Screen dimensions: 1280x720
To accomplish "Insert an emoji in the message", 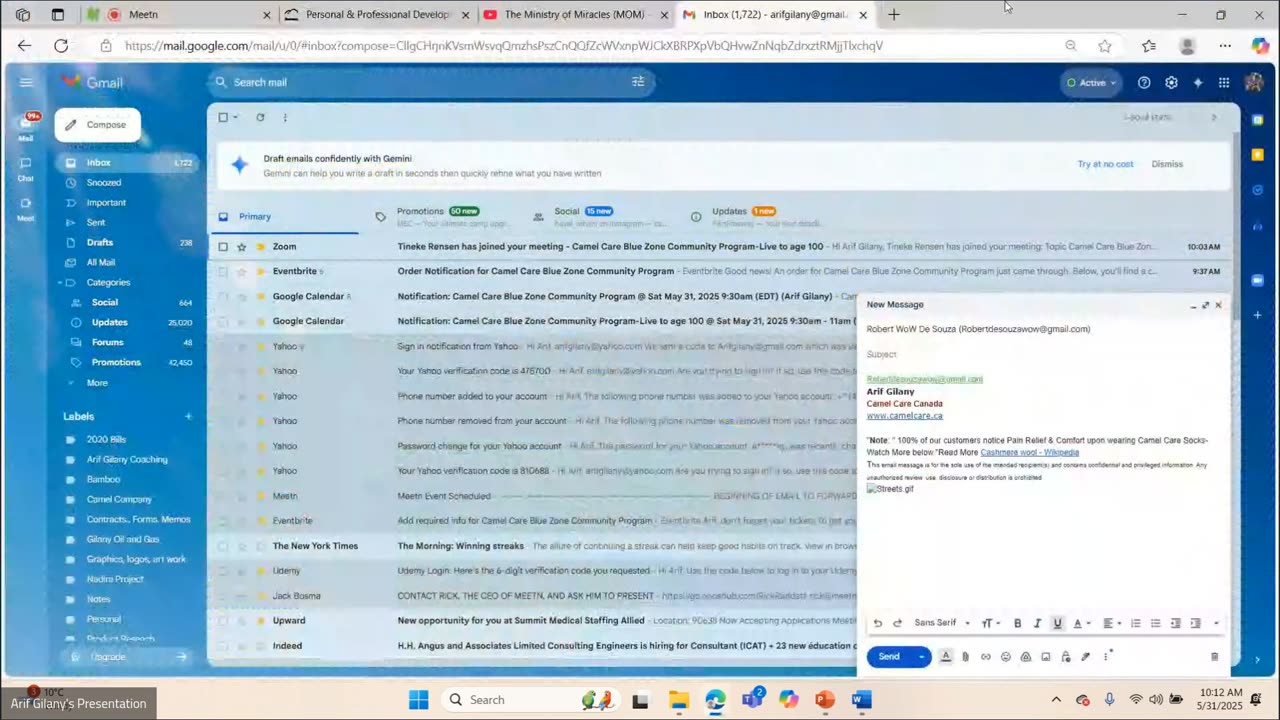I will point(1006,657).
